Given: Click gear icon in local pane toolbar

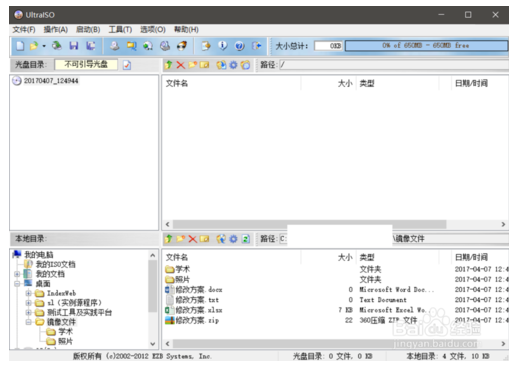Looking at the screenshot, I should coord(233,239).
